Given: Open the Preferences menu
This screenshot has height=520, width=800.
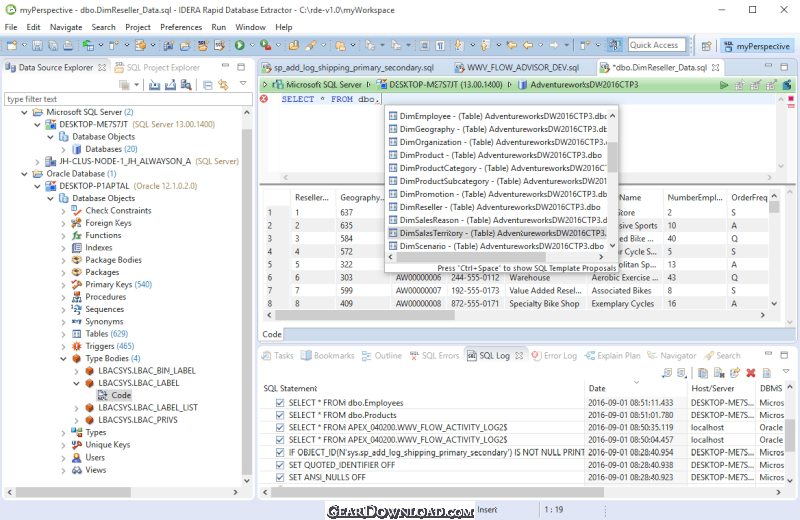Looking at the screenshot, I should tap(181, 27).
